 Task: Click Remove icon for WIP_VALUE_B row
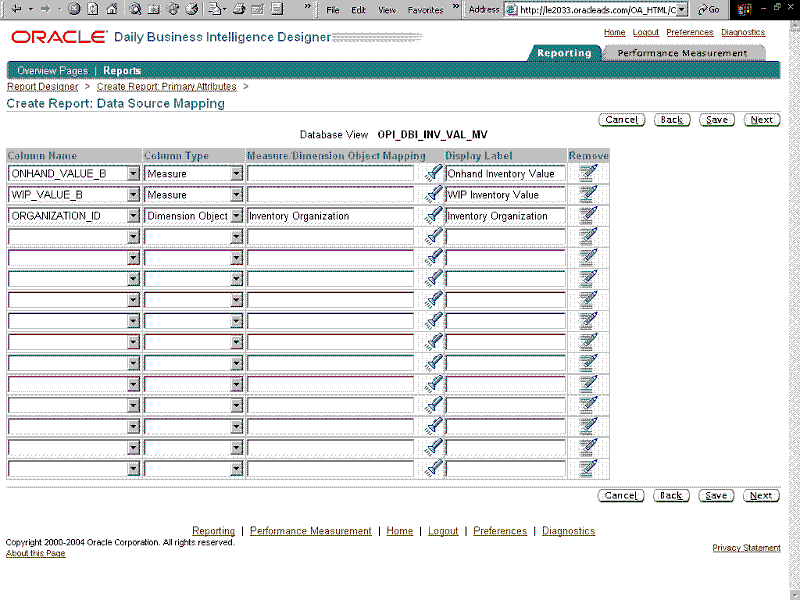(x=588, y=194)
